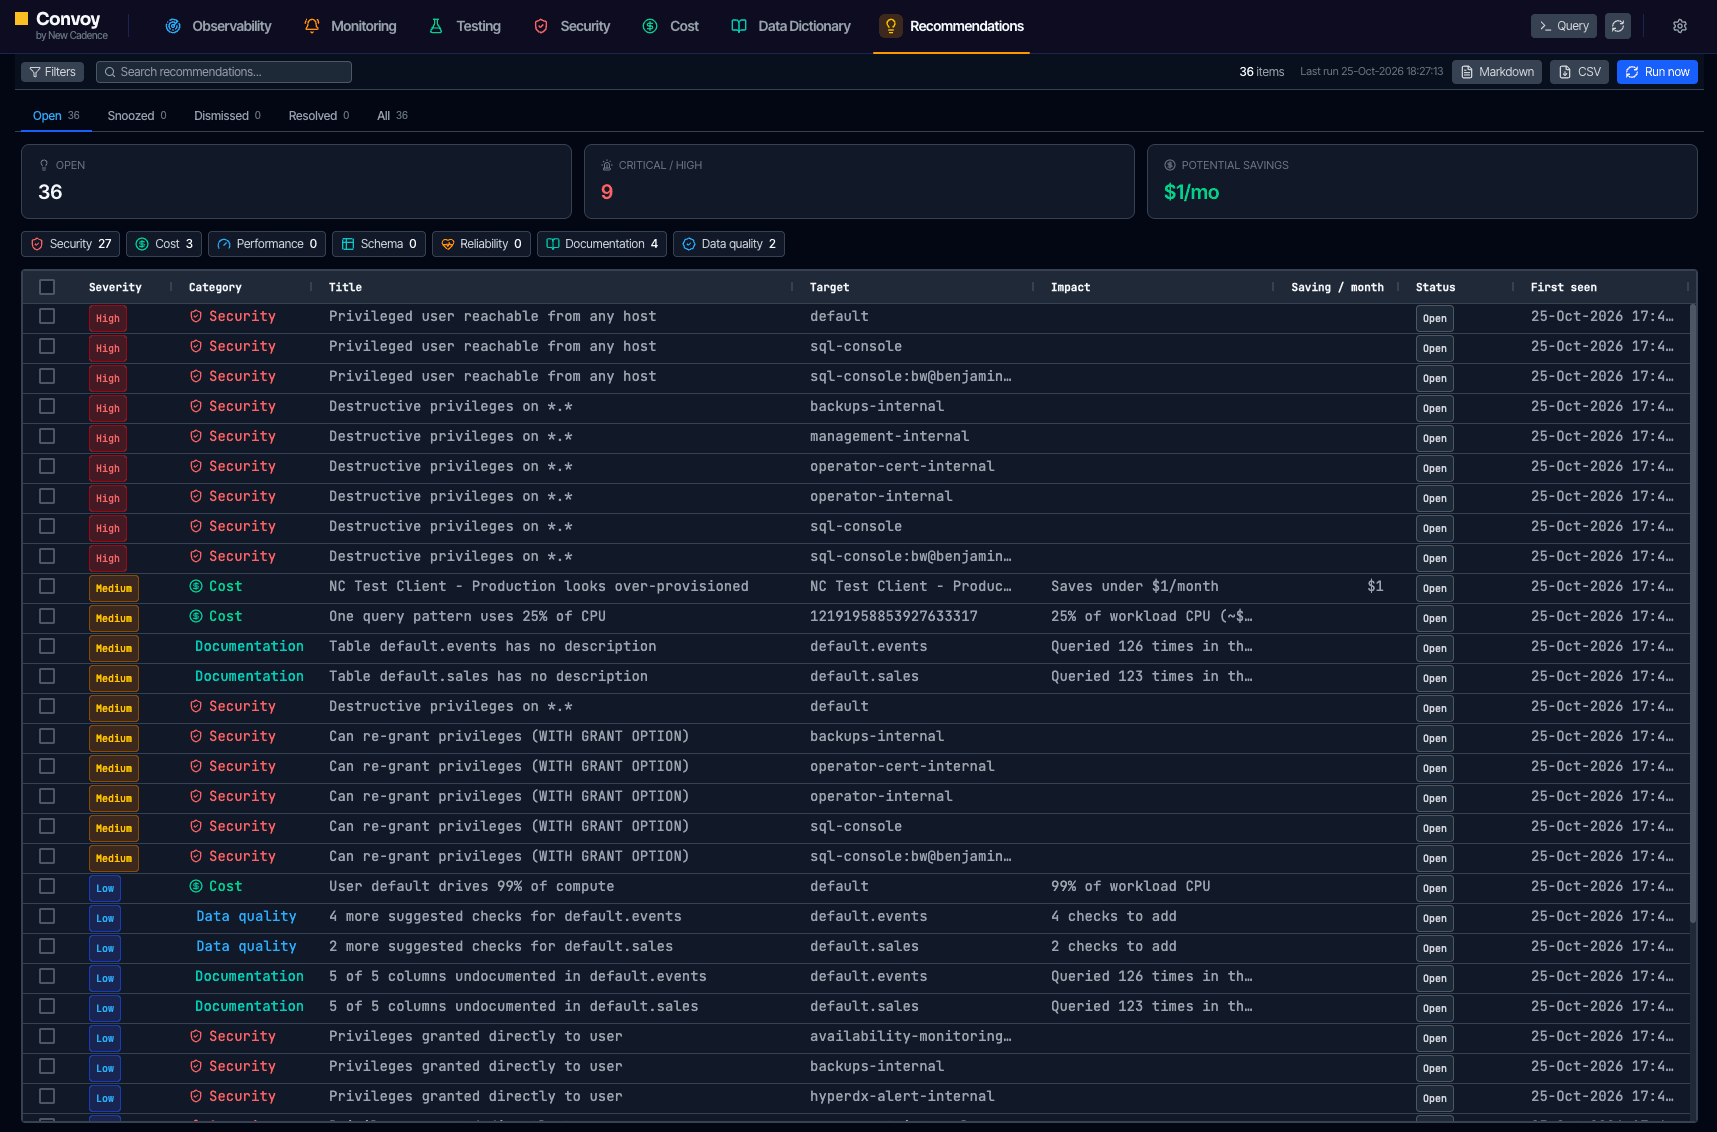This screenshot has height=1132, width=1717.
Task: Focus the Search recommendations field
Action: (x=224, y=72)
